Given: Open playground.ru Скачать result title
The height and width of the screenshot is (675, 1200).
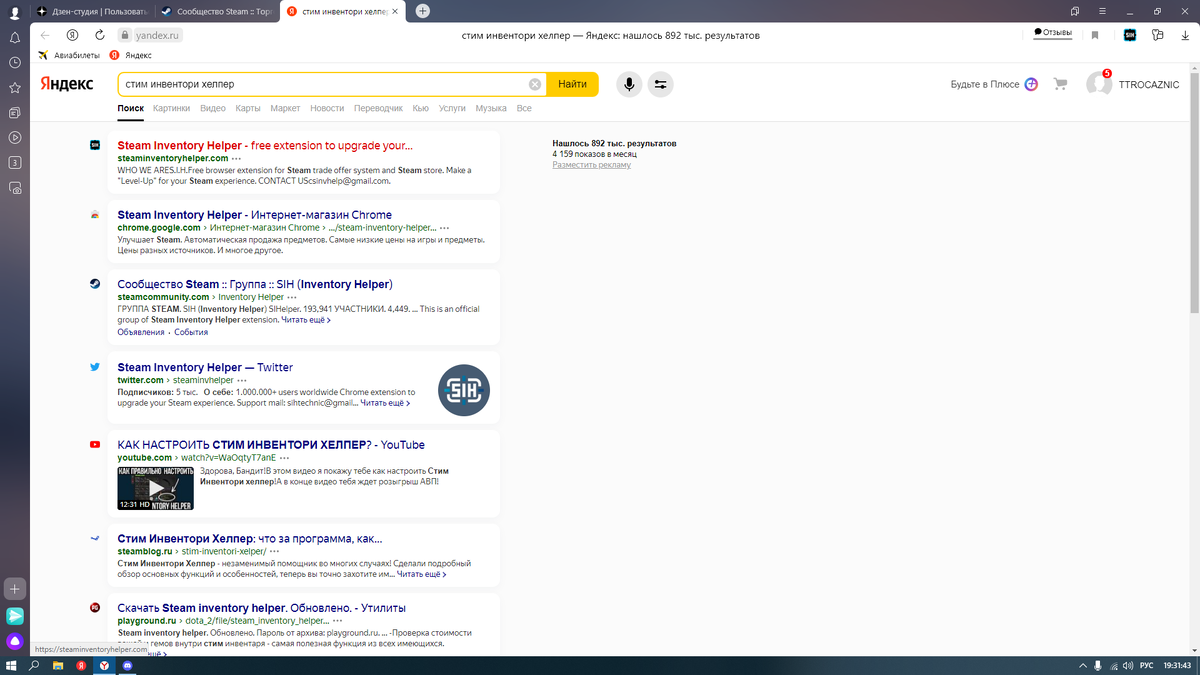Looking at the screenshot, I should point(262,608).
